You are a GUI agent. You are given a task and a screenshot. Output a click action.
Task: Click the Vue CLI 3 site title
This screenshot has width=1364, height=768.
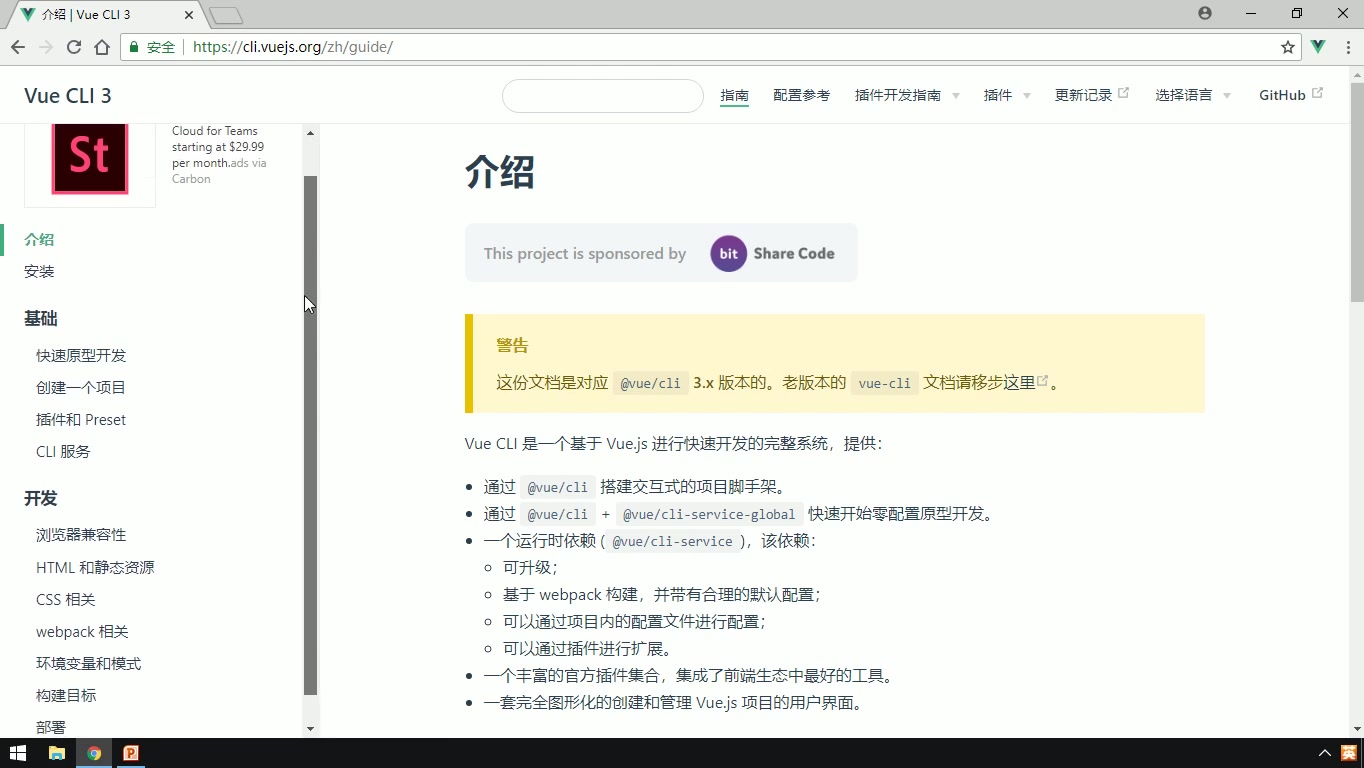click(x=68, y=96)
